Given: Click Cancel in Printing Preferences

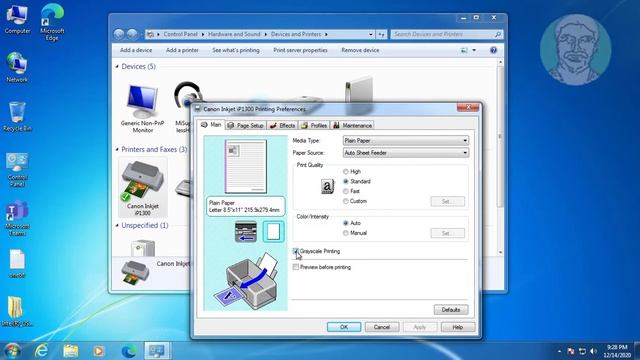Looking at the screenshot, I should pos(382,327).
